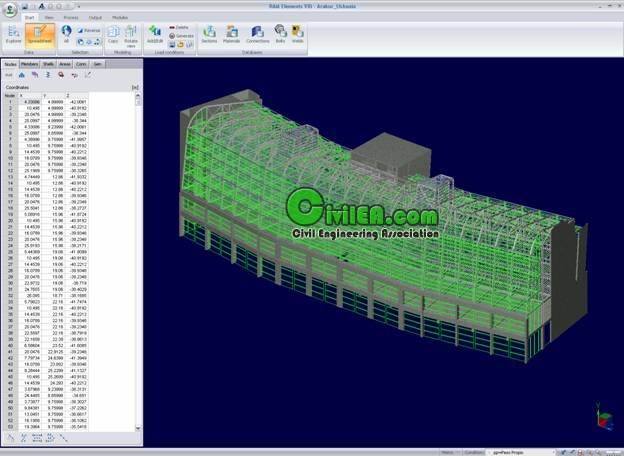Click the purple node tool icon
This screenshot has width=624, height=456.
click(x=35, y=75)
